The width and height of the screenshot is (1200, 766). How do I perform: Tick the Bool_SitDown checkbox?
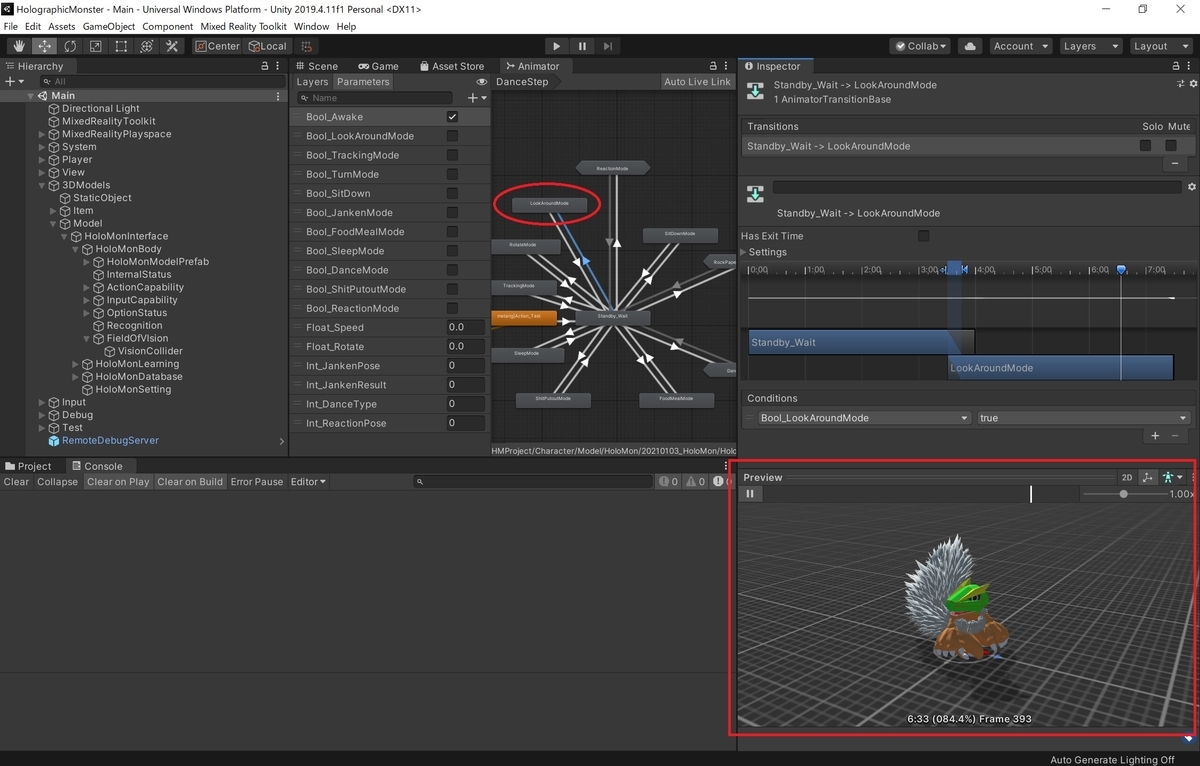[452, 193]
